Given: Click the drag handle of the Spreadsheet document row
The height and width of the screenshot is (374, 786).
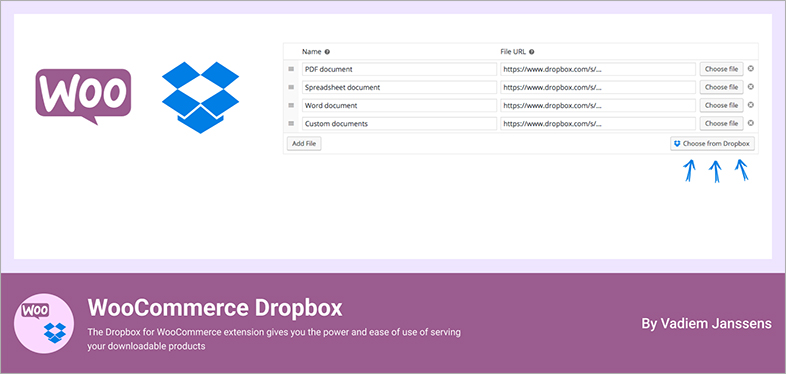Looking at the screenshot, I should [x=291, y=87].
